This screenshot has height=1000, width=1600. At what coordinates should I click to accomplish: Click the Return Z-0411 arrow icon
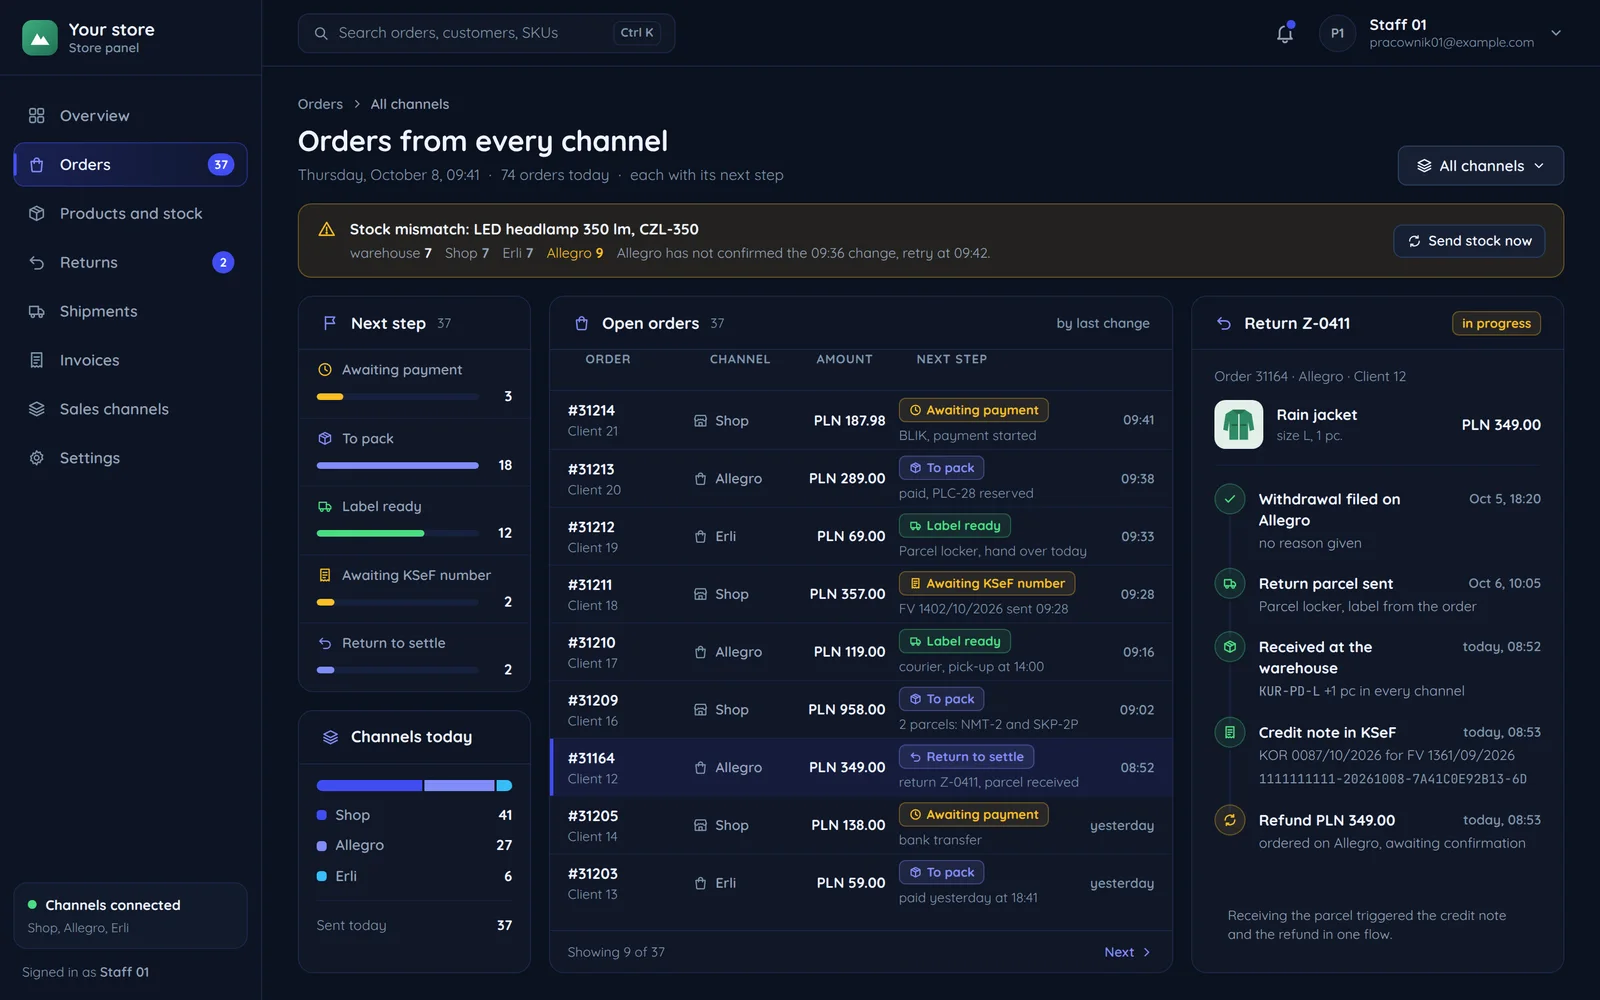[1224, 323]
